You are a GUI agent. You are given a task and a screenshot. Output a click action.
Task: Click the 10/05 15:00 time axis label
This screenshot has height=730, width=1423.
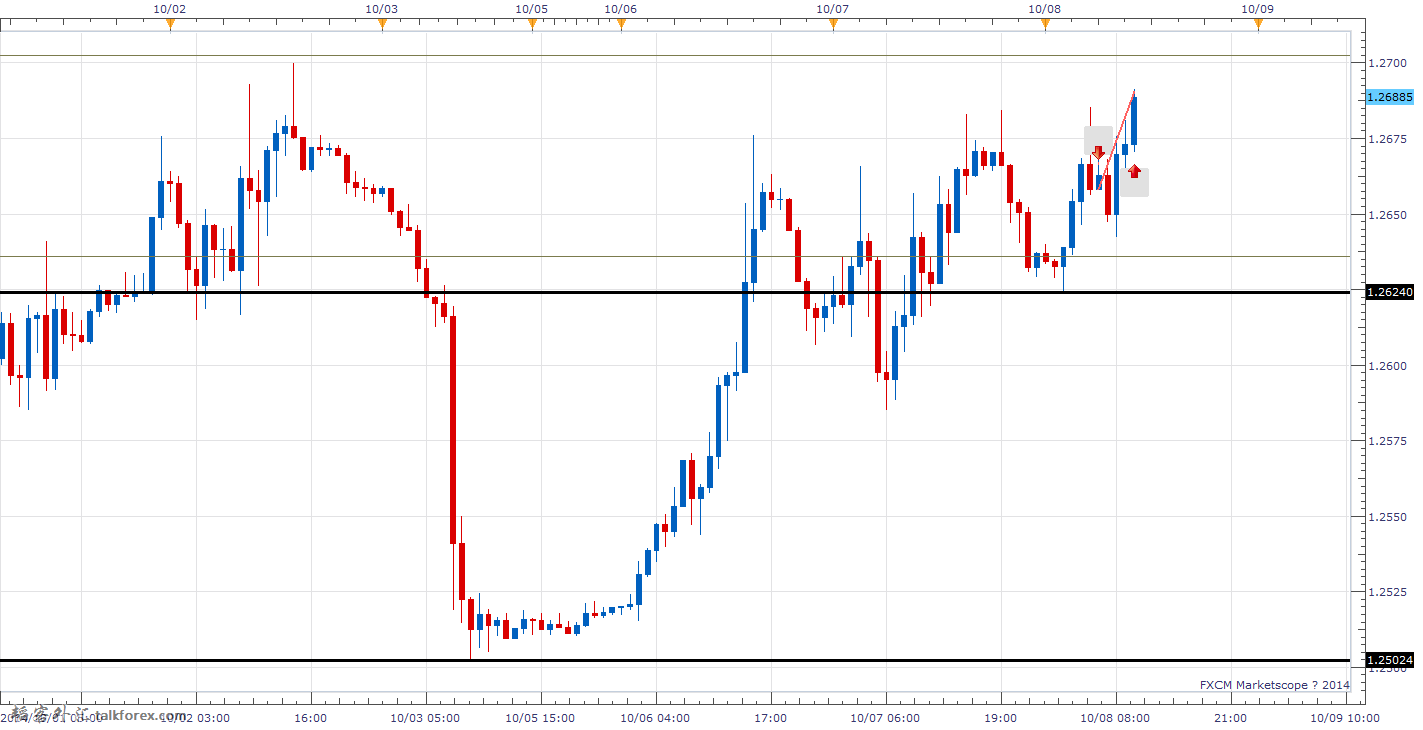point(540,717)
